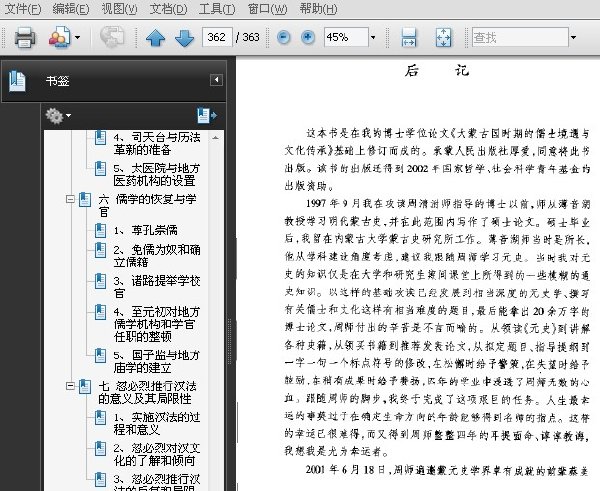Click the Print icon

point(25,38)
